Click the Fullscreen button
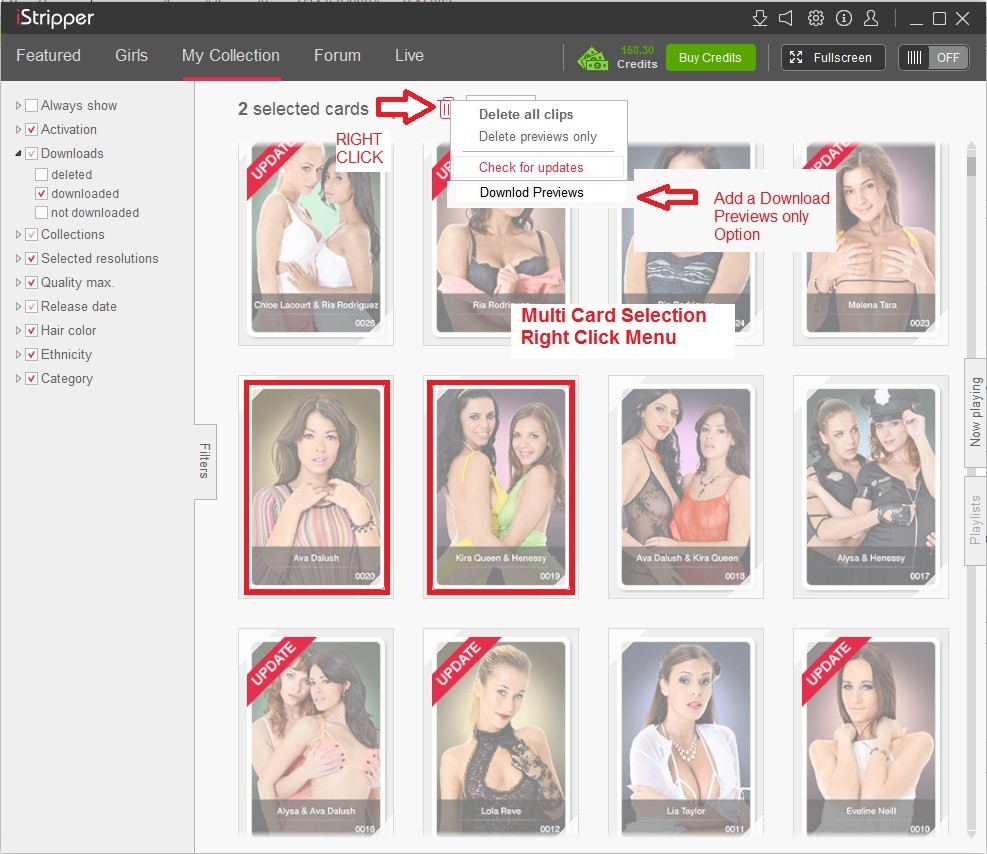The image size is (987, 854). click(x=833, y=58)
